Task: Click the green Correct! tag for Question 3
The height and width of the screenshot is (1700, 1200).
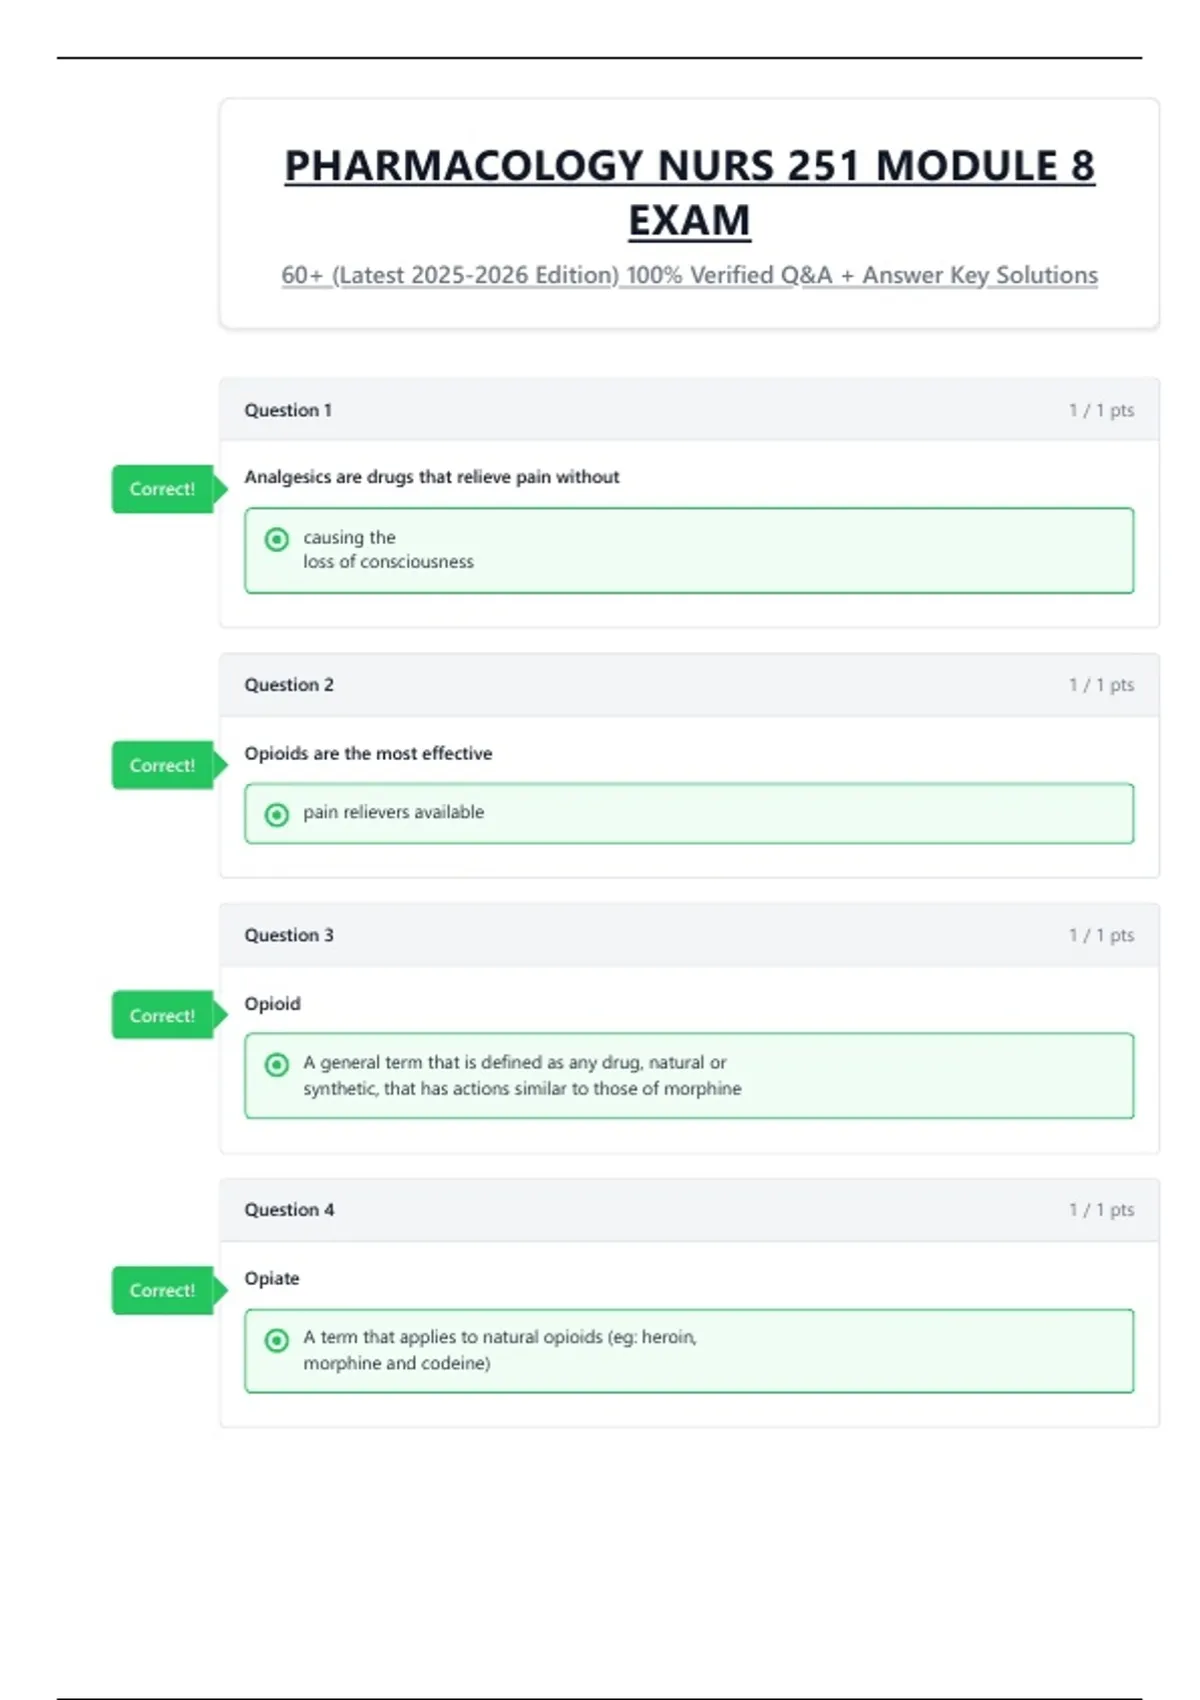Action: coord(163,1015)
